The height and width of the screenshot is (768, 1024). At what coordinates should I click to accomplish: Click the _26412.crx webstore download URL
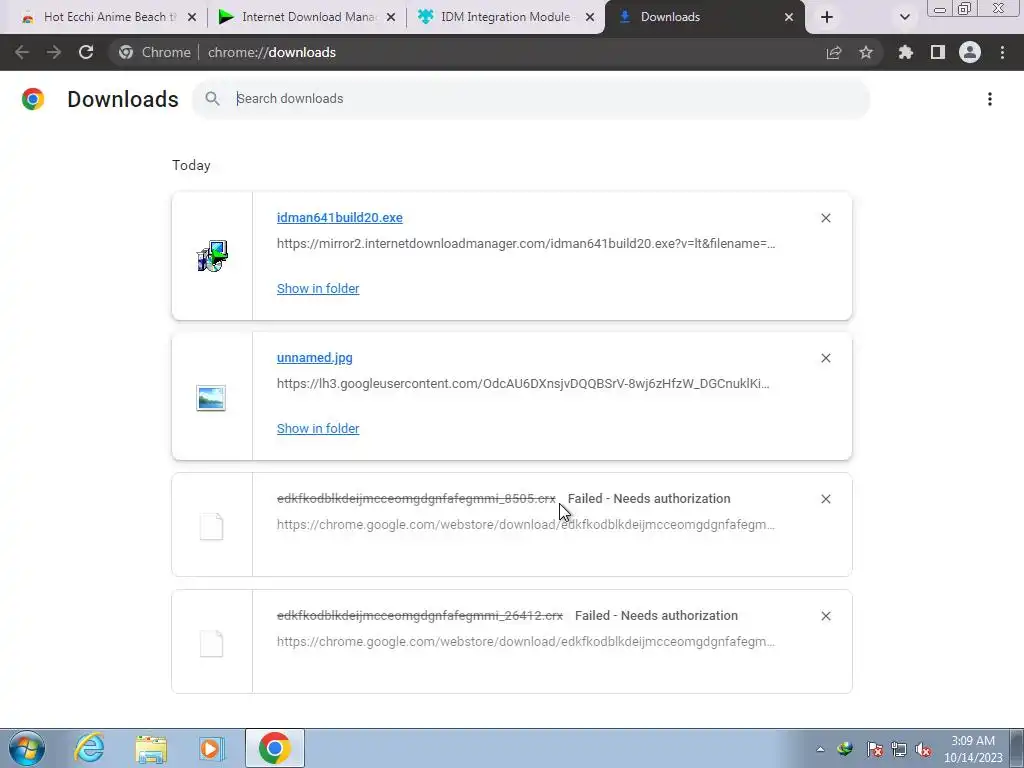point(526,641)
